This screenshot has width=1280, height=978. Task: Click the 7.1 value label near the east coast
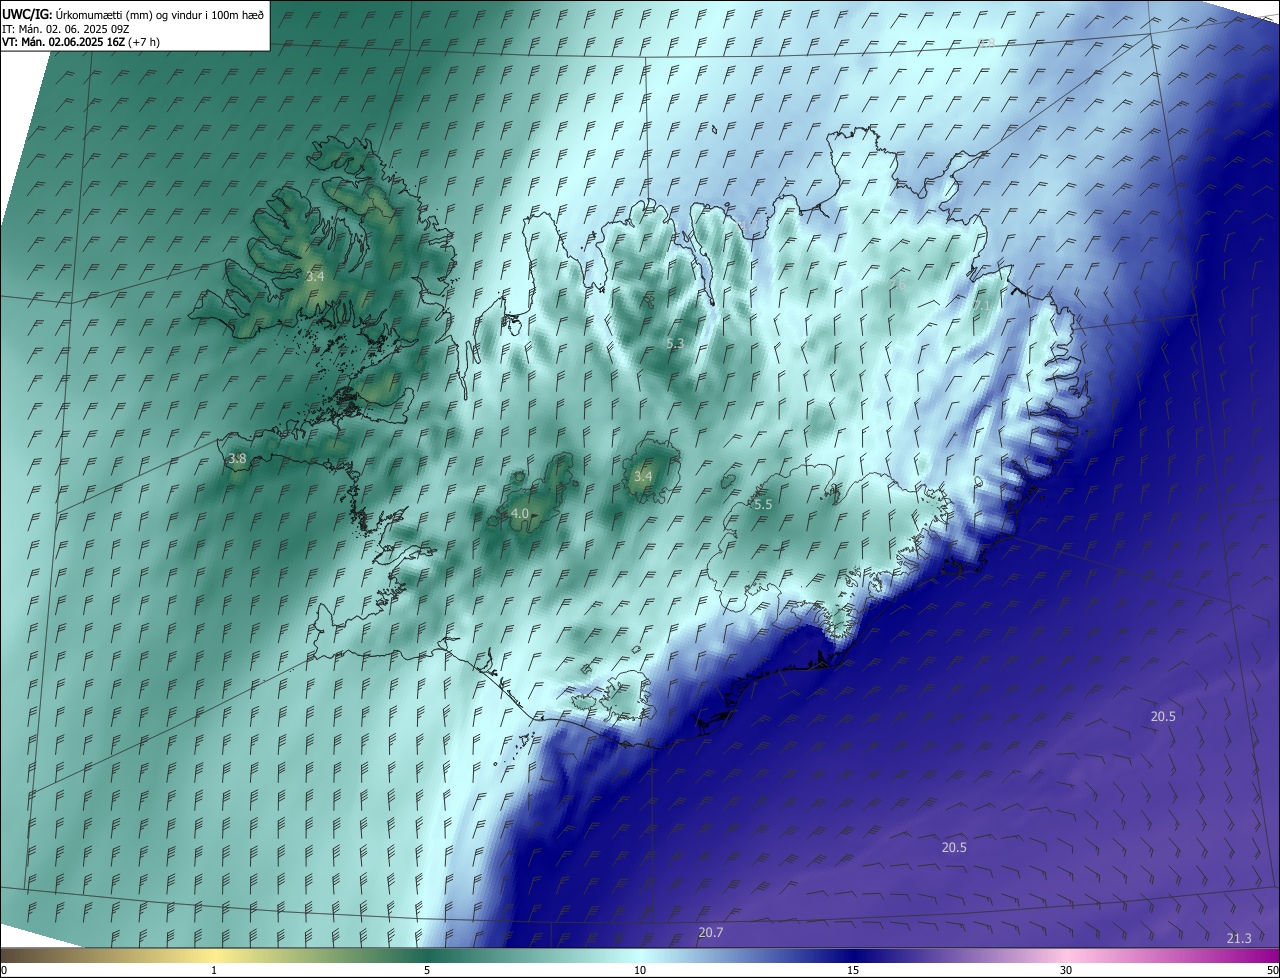point(983,305)
